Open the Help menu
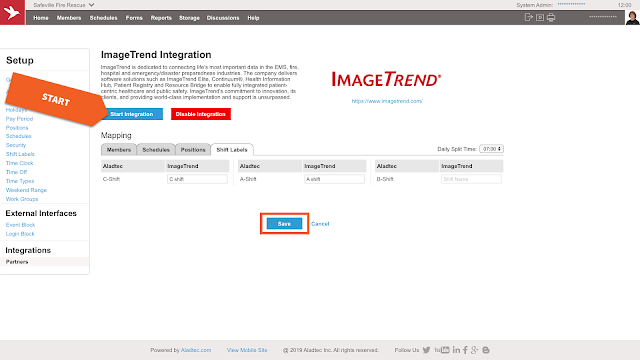 (x=253, y=18)
